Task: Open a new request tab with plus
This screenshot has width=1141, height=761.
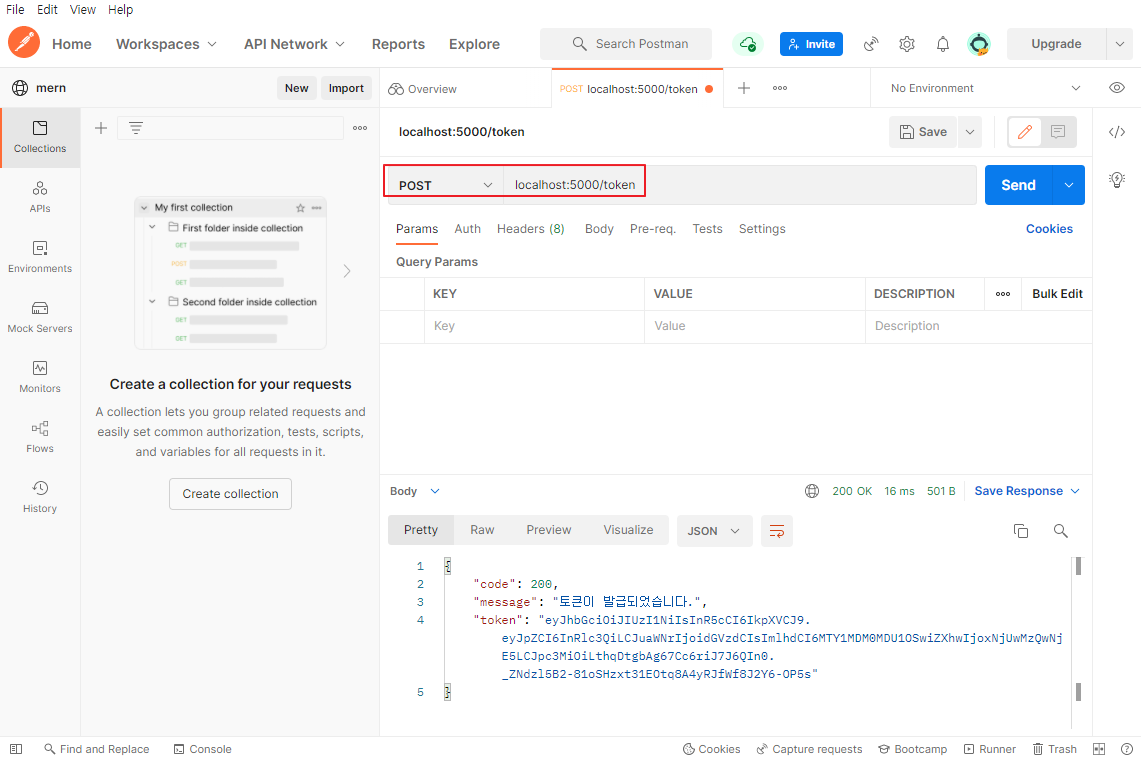Action: coord(744,88)
